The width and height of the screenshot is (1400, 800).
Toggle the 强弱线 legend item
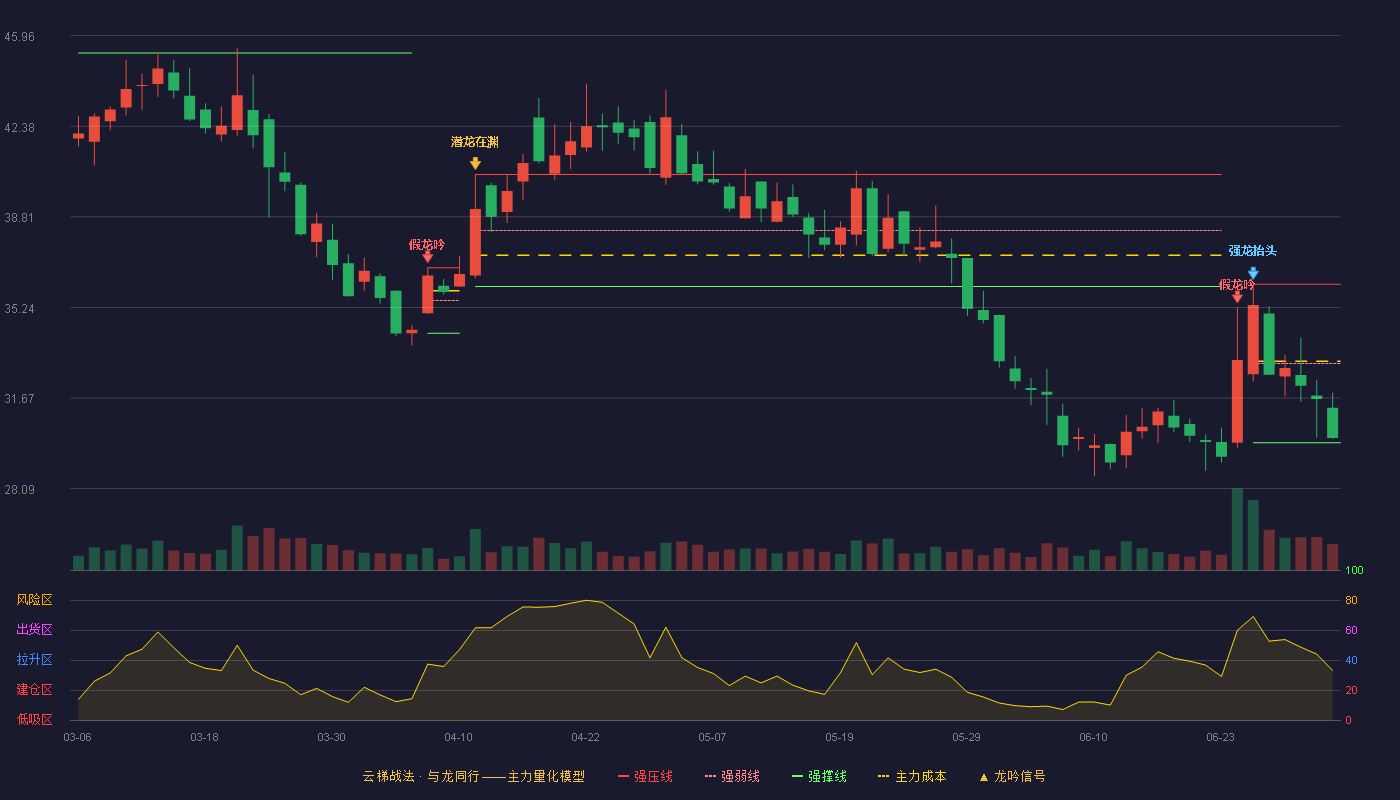[x=732, y=776]
